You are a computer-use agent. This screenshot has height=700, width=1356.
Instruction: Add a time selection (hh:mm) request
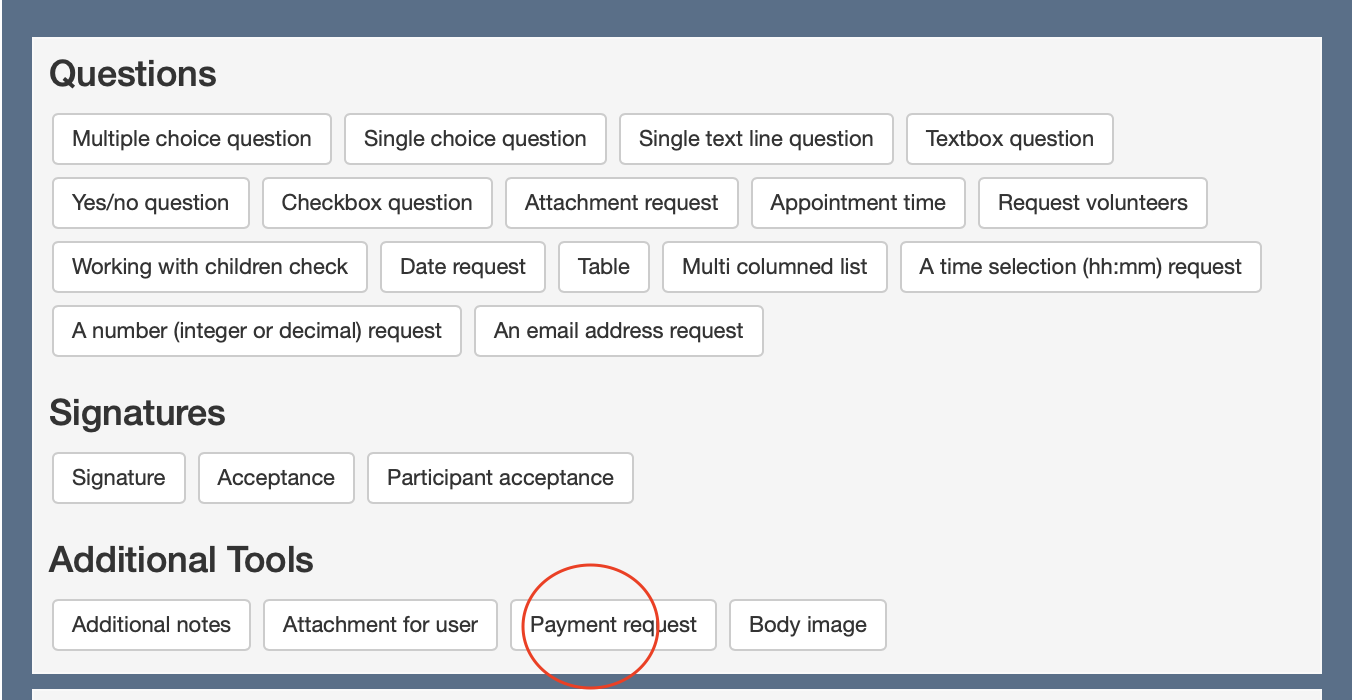click(x=1080, y=267)
